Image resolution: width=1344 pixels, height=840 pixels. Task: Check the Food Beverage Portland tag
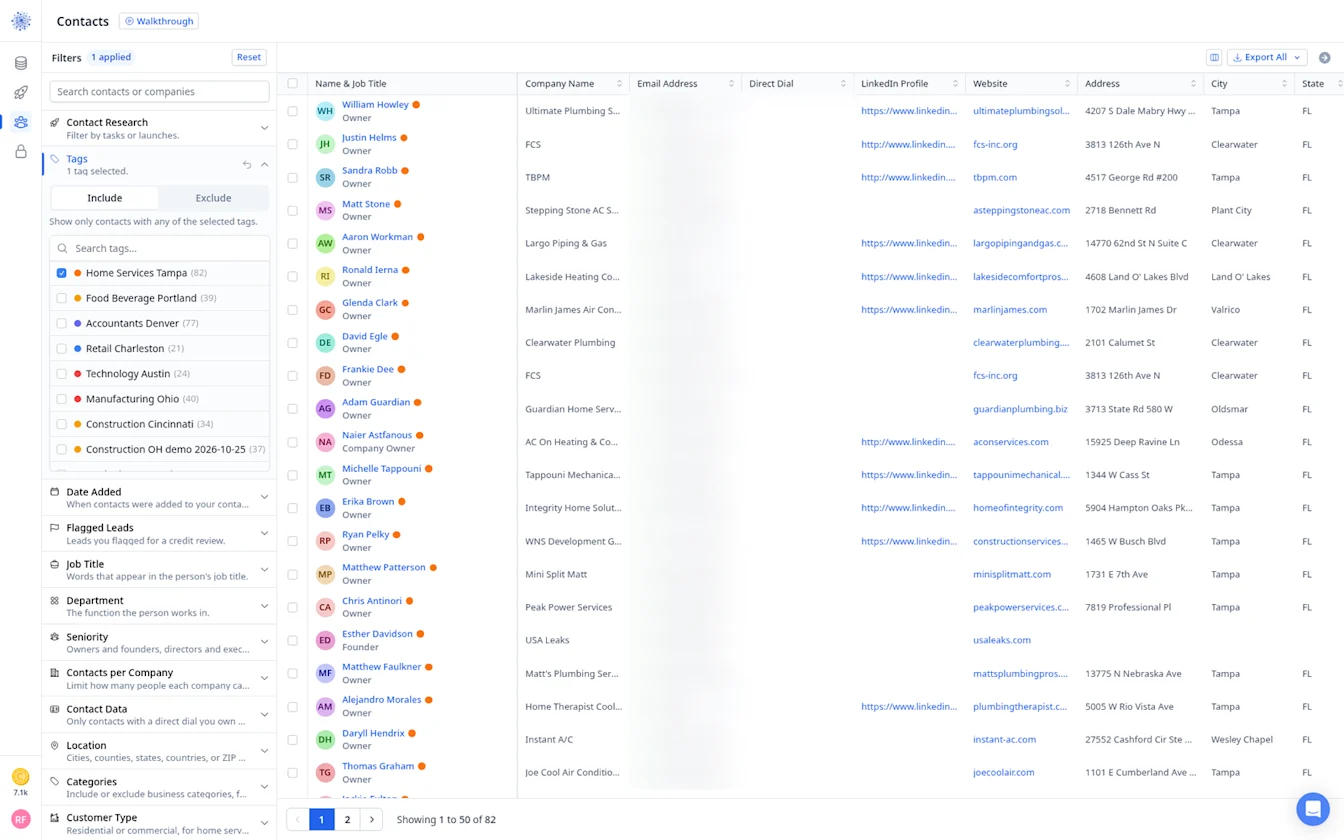coord(62,298)
